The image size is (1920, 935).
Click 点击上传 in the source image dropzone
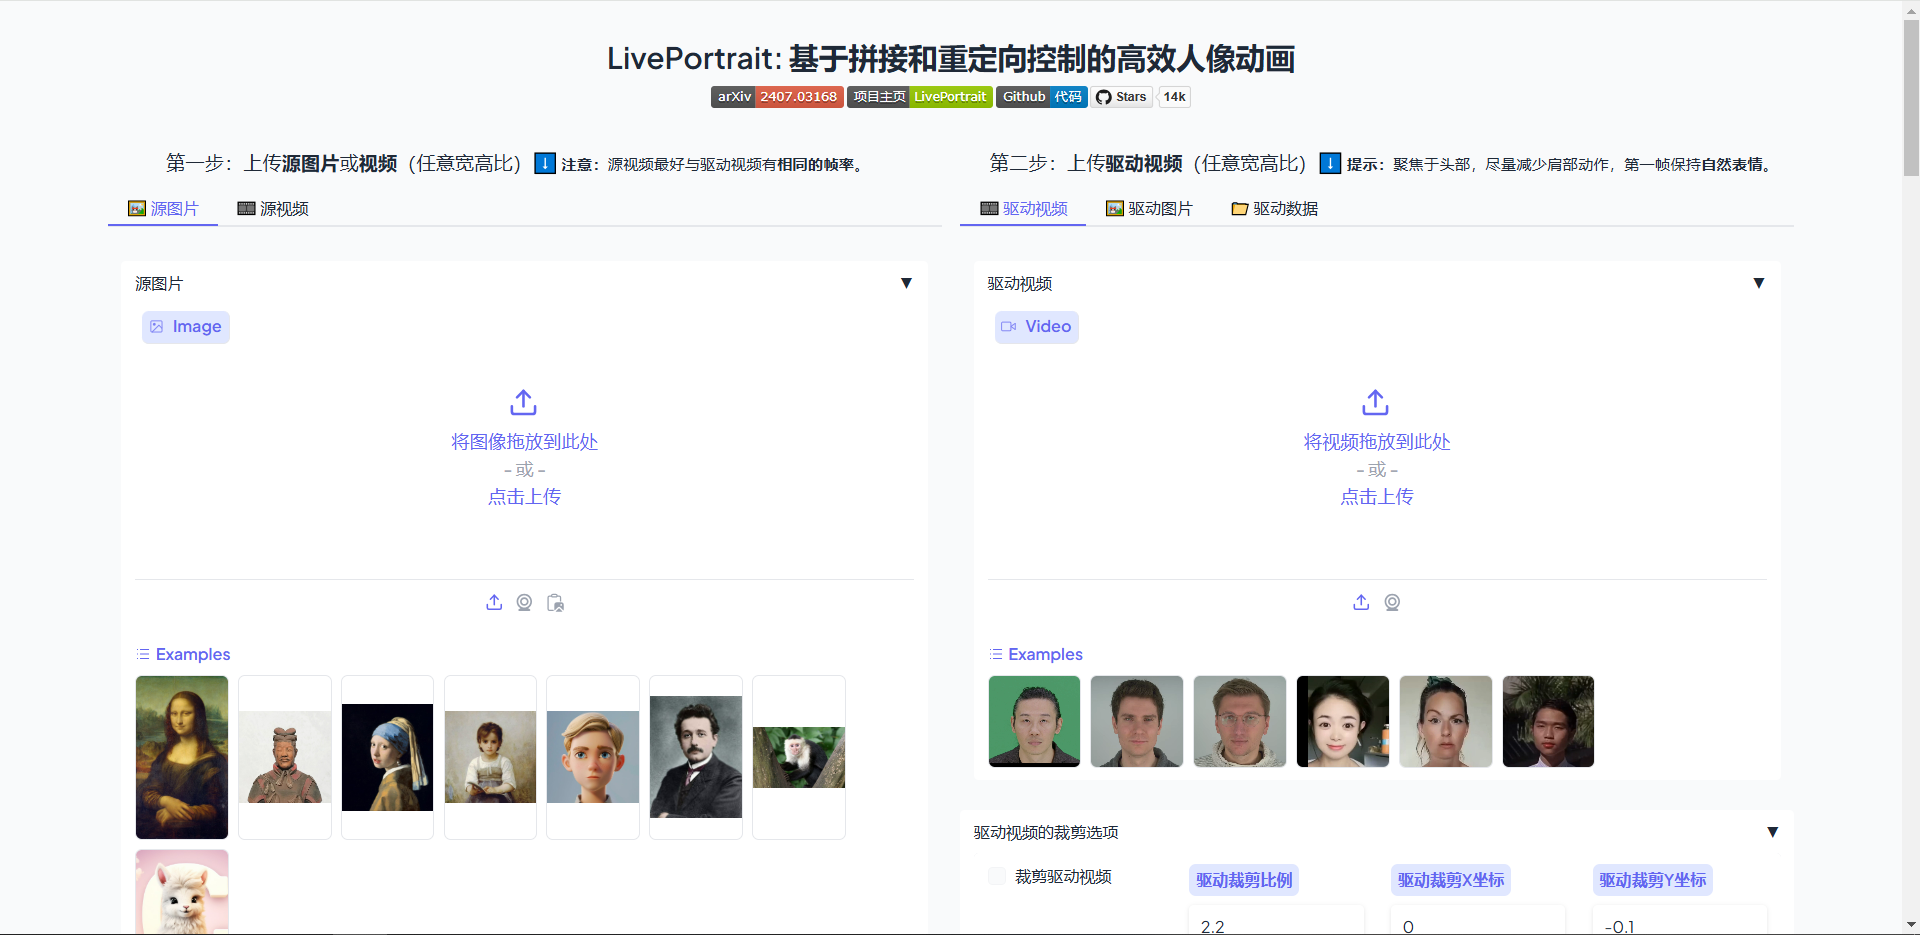pyautogui.click(x=524, y=496)
